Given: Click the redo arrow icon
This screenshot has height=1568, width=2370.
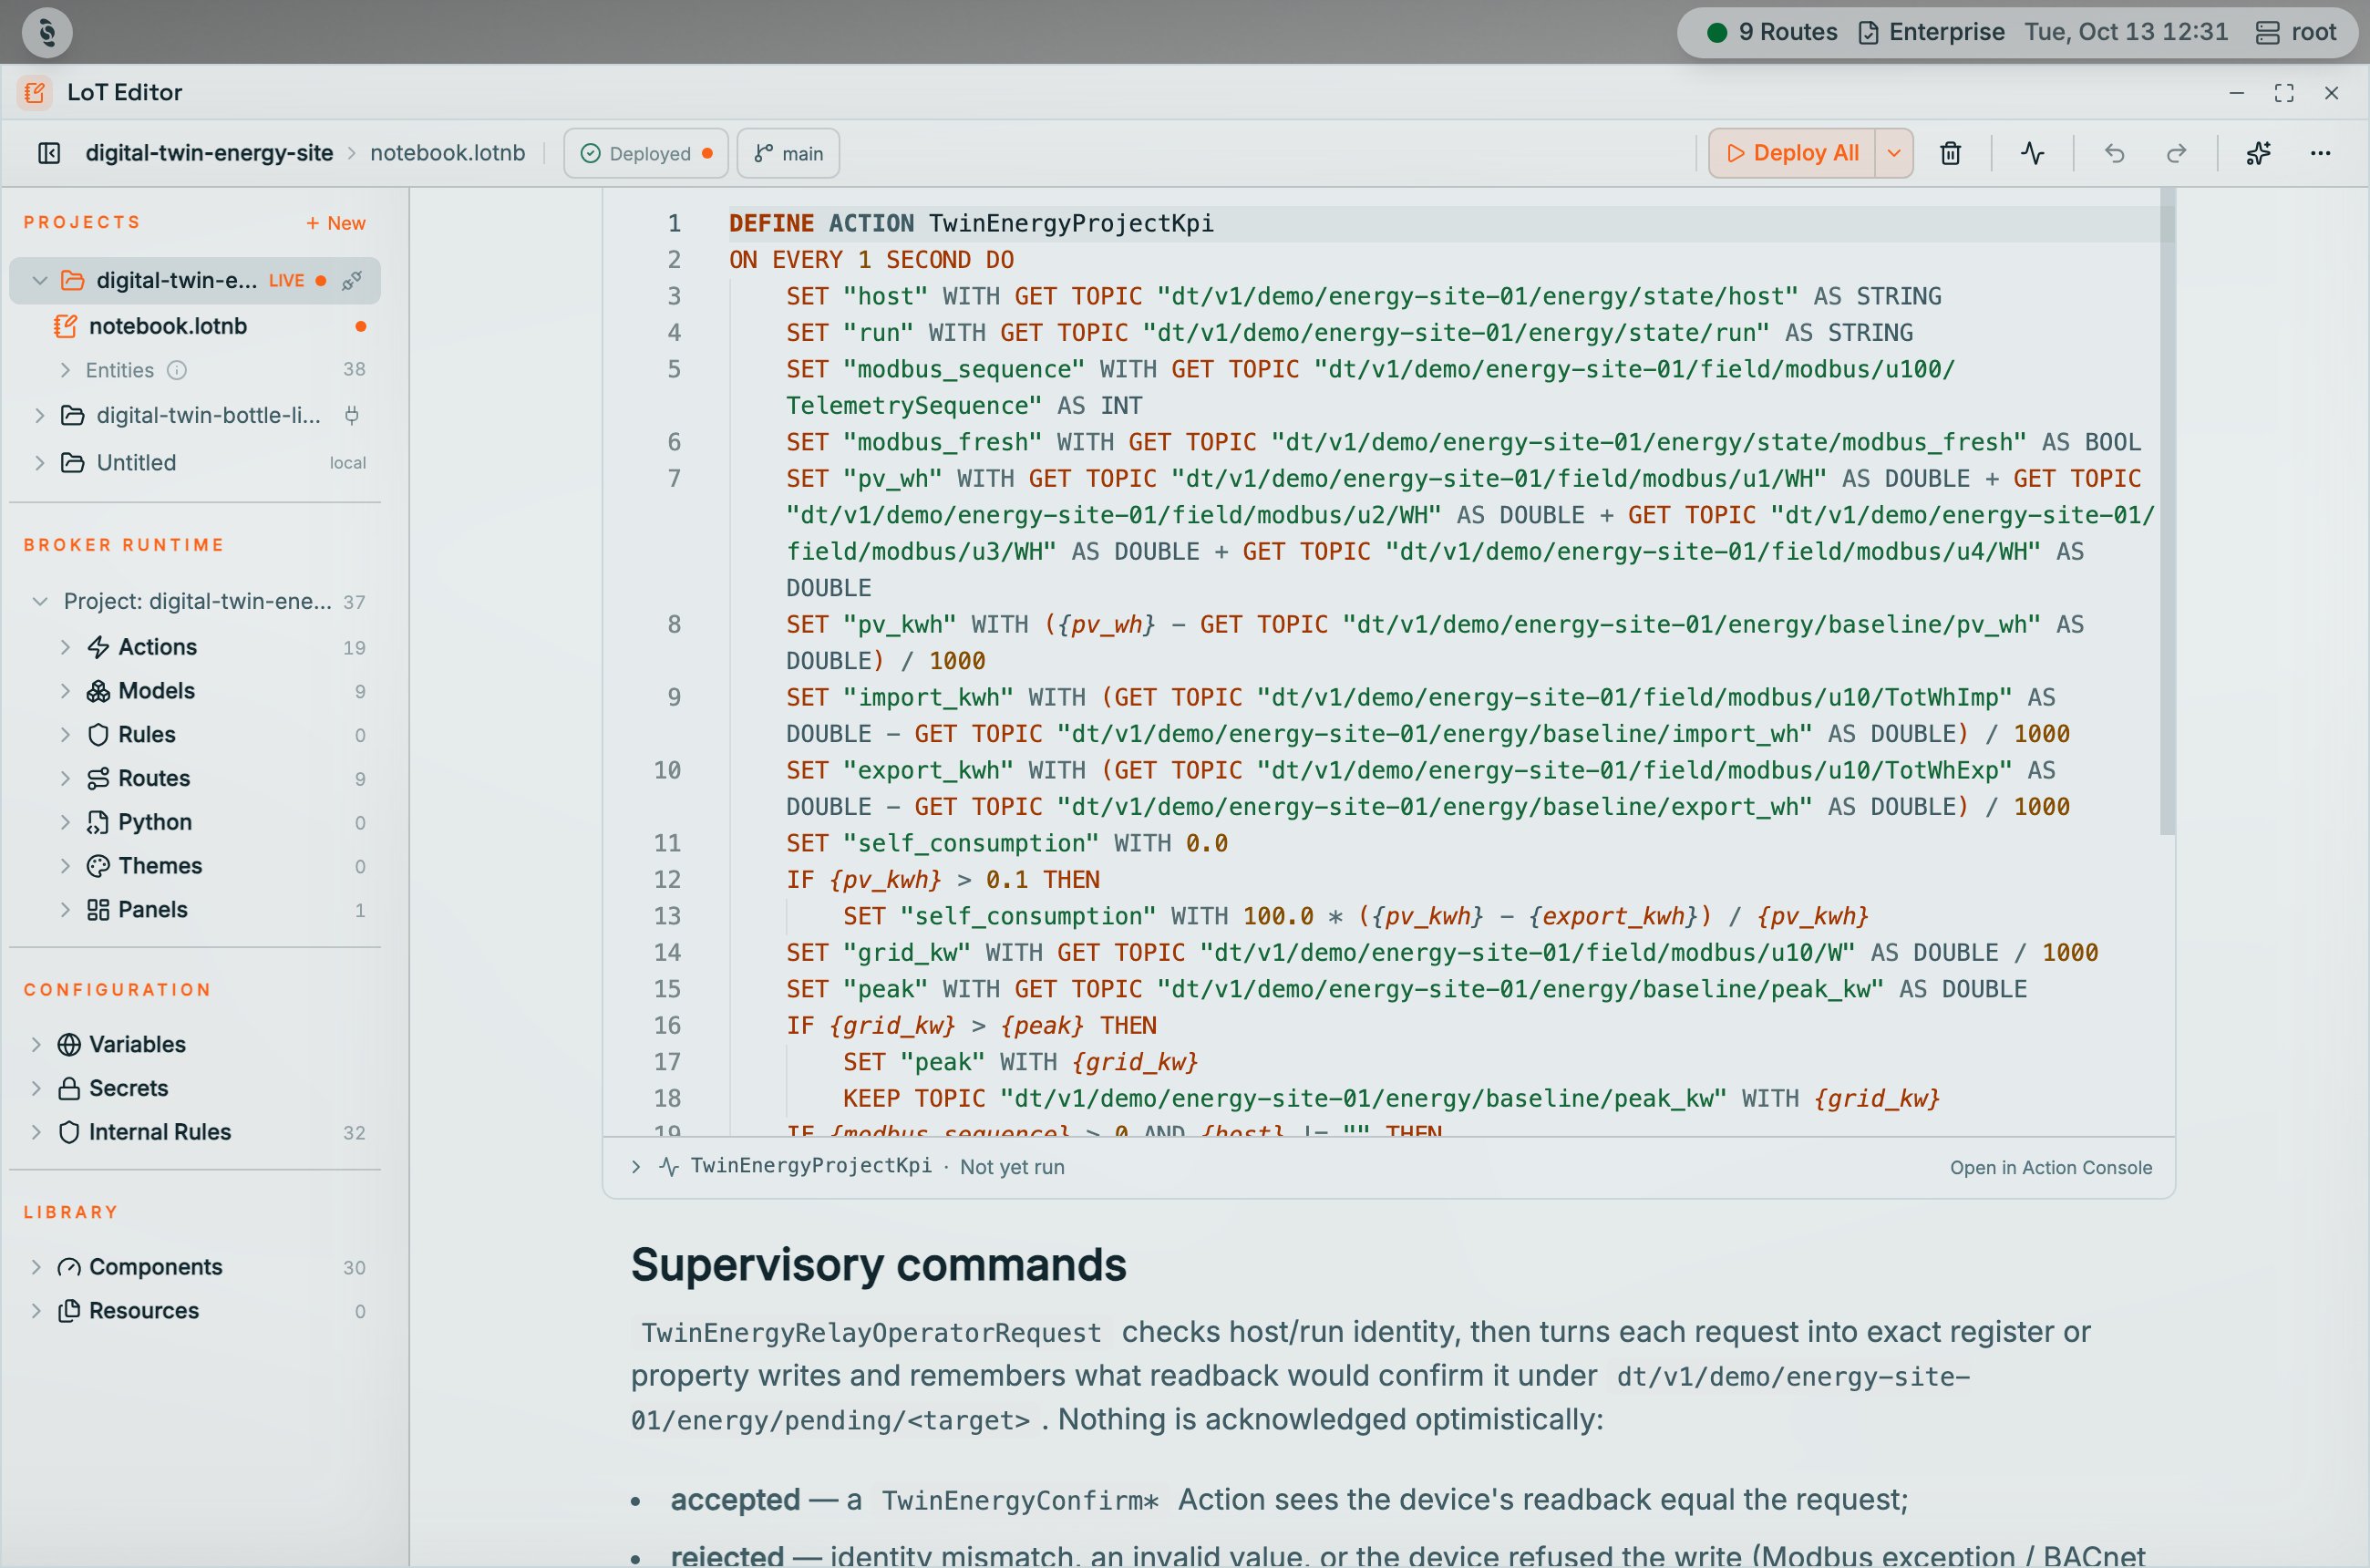Looking at the screenshot, I should [2176, 153].
